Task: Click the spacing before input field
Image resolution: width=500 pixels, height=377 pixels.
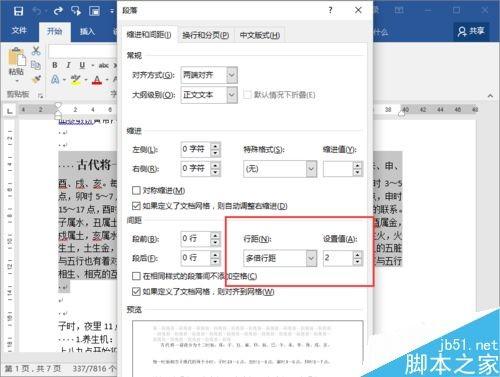Action: 196,239
